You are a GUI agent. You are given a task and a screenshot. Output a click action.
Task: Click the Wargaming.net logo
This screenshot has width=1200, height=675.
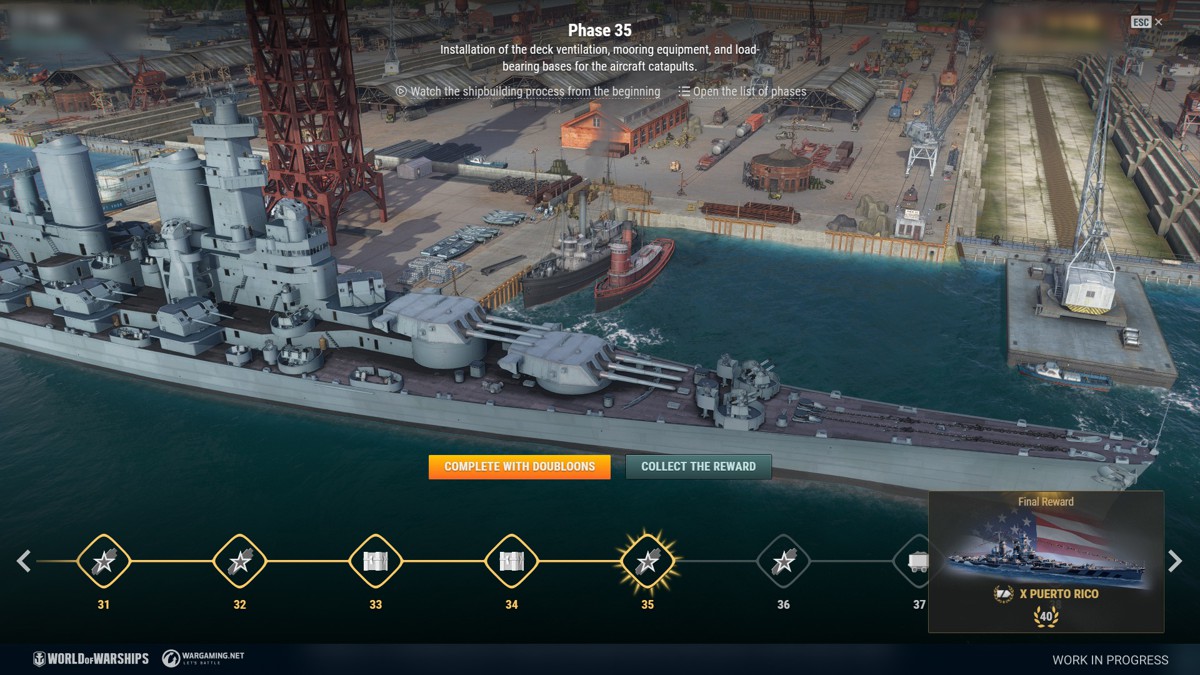pyautogui.click(x=203, y=658)
